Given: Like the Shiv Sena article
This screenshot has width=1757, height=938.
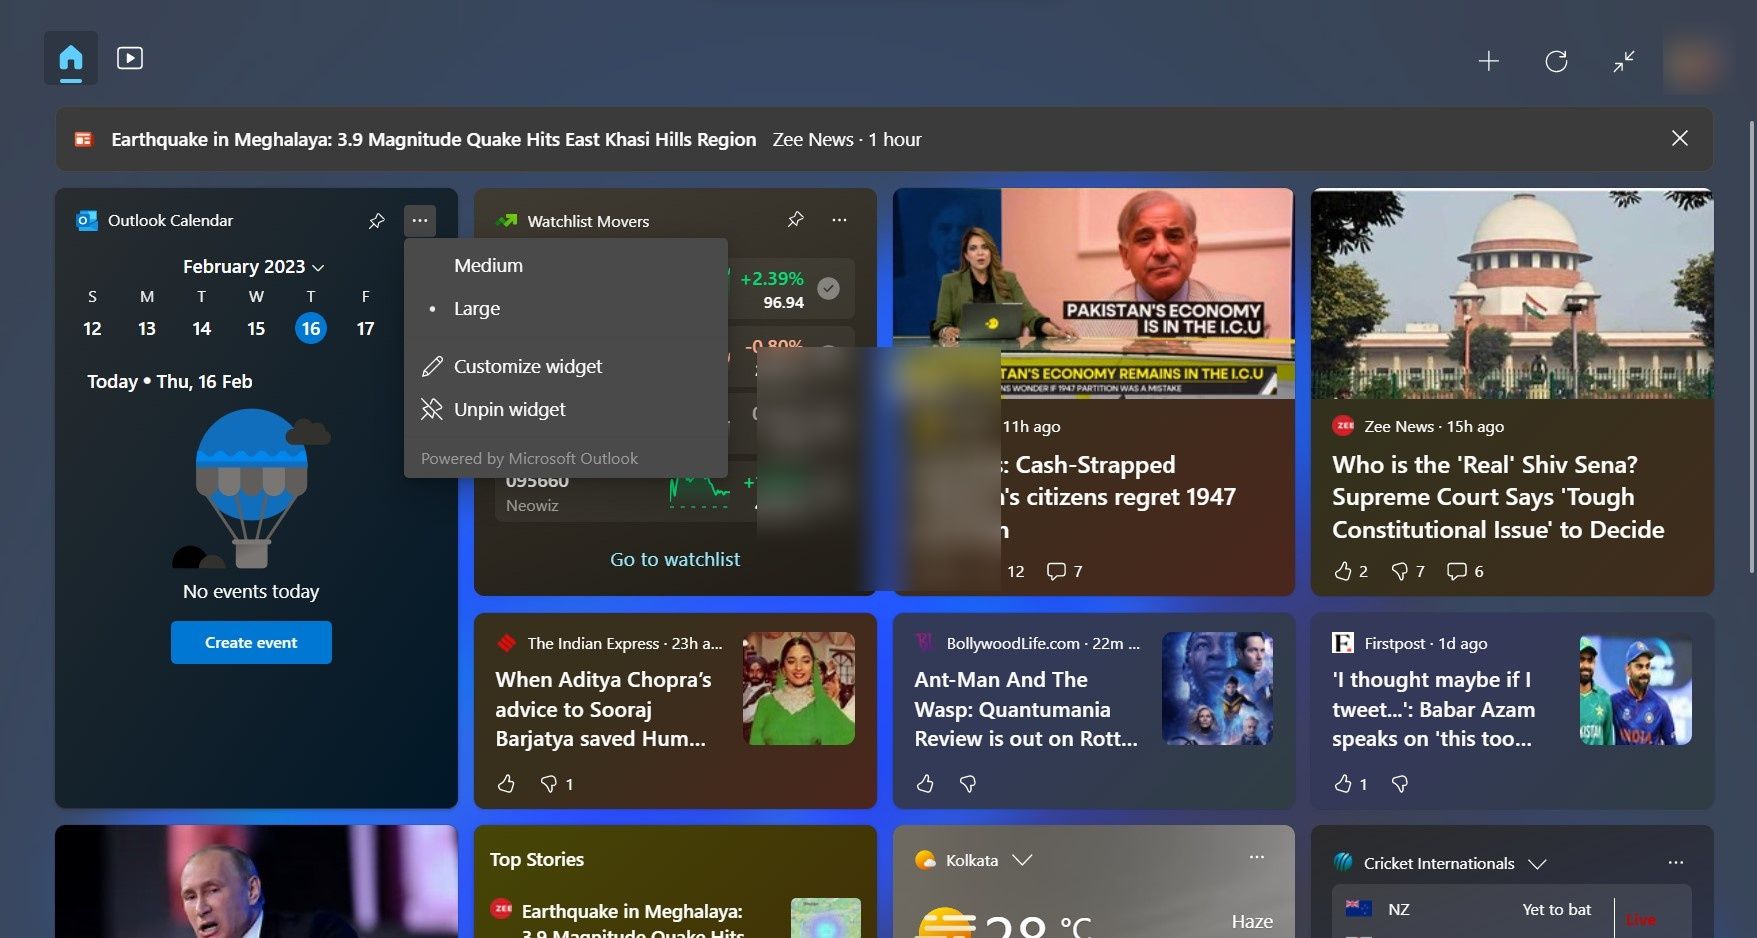Looking at the screenshot, I should tap(1350, 571).
